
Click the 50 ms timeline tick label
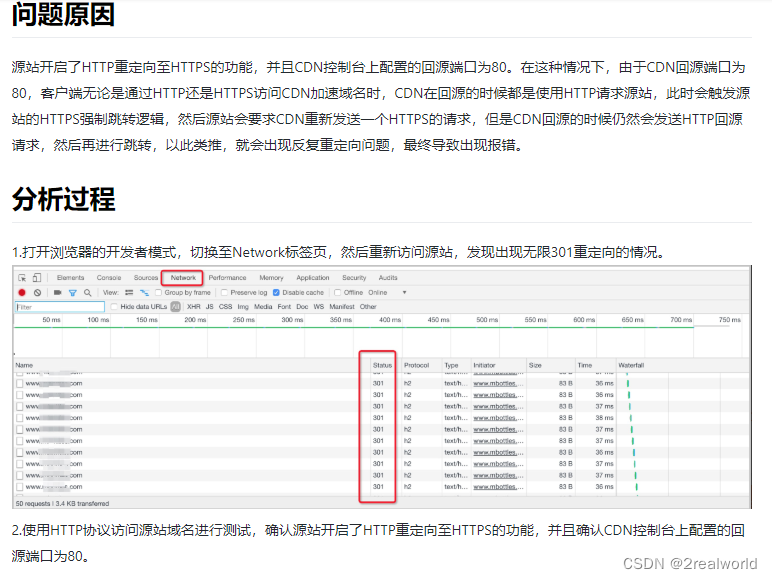51,320
